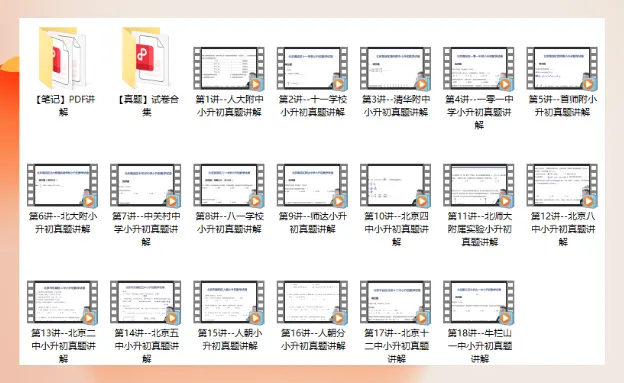Select the 第18讲 牛栏山一中 video icon
The image size is (624, 383).
(479, 302)
